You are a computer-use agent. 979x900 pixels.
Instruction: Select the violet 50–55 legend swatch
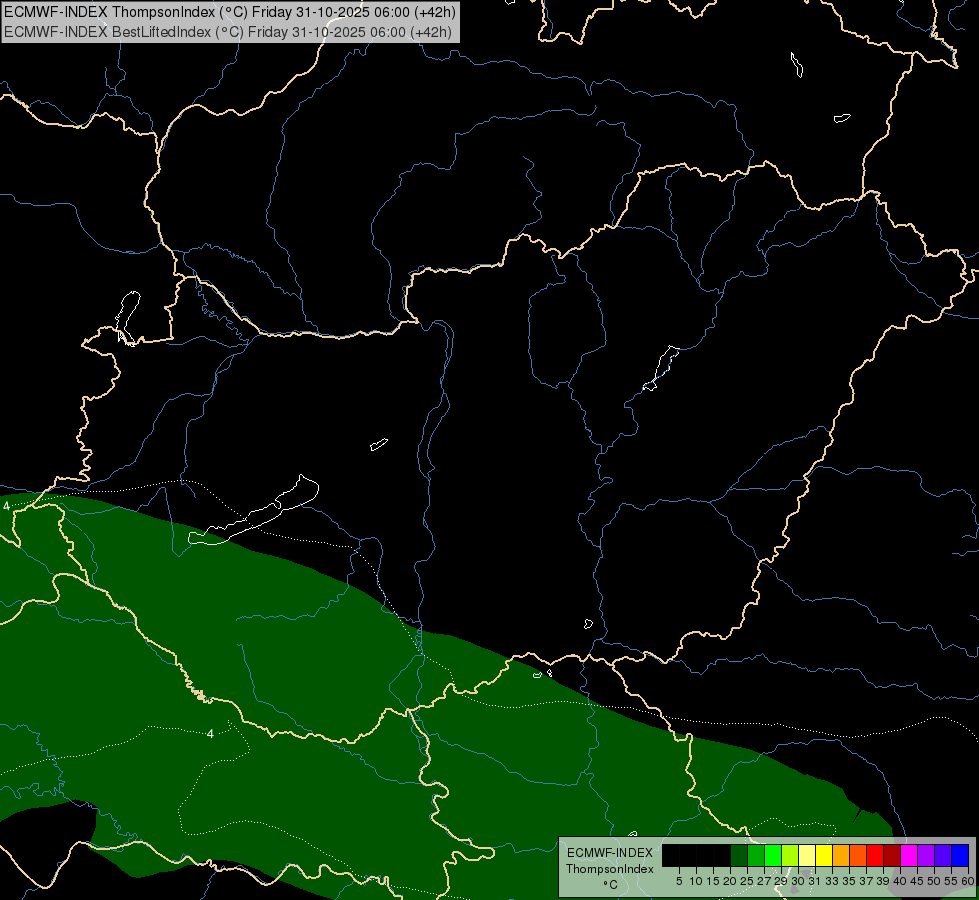click(943, 855)
